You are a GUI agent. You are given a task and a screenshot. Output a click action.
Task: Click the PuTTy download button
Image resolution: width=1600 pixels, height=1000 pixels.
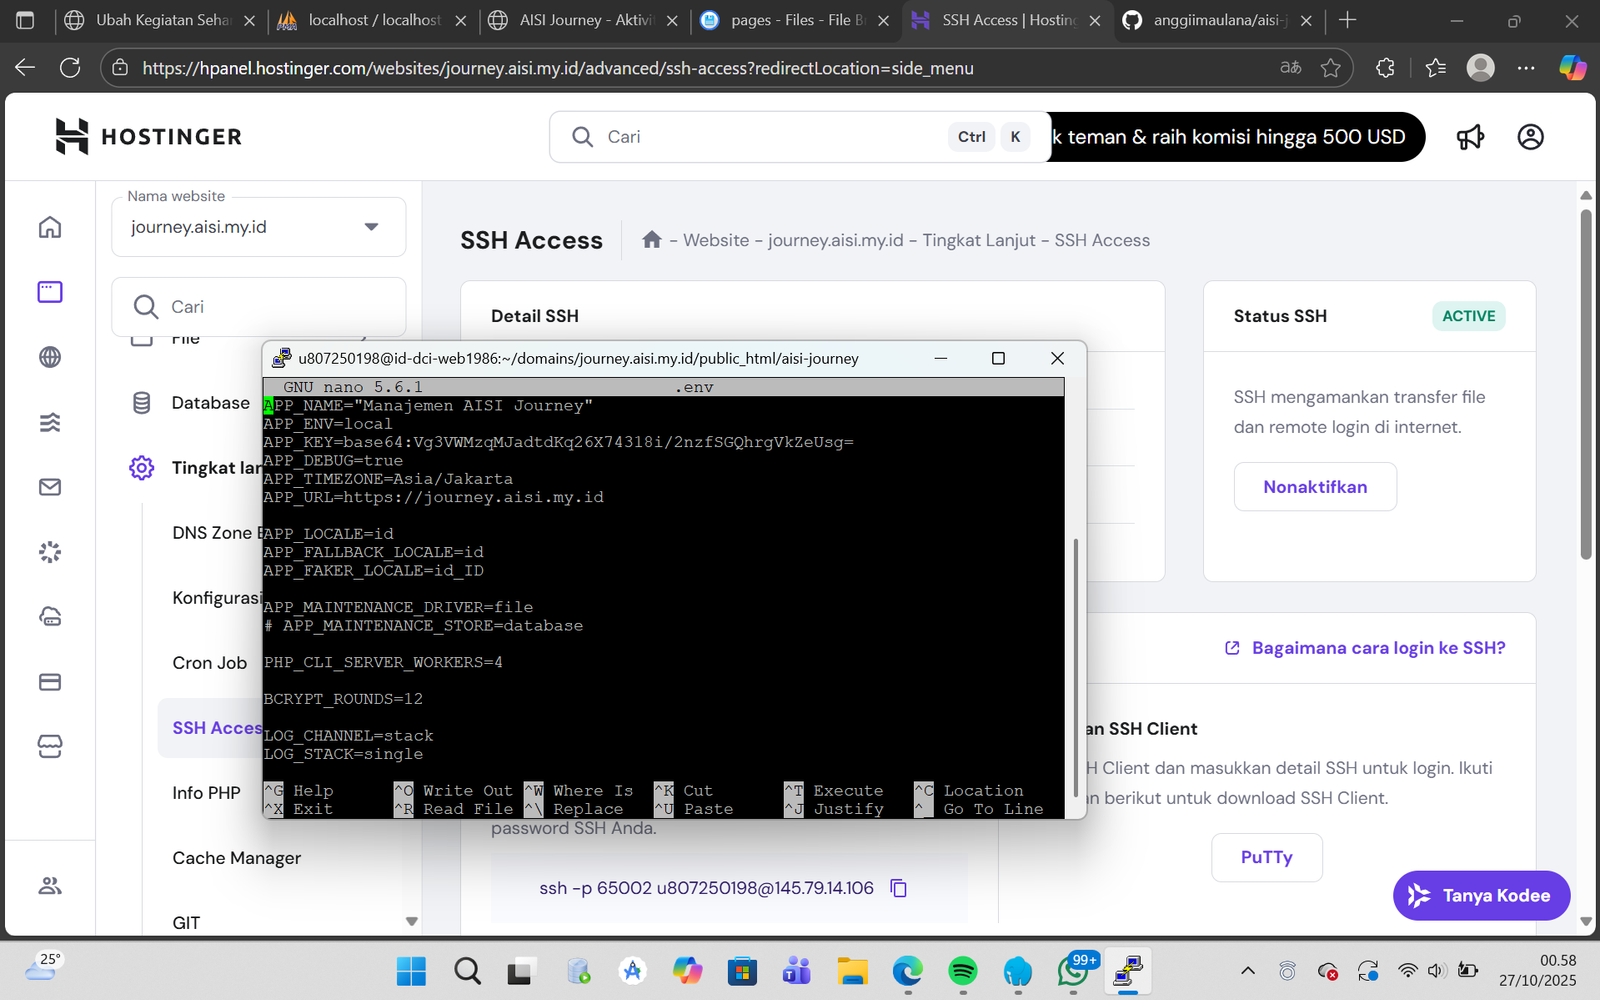tap(1266, 857)
